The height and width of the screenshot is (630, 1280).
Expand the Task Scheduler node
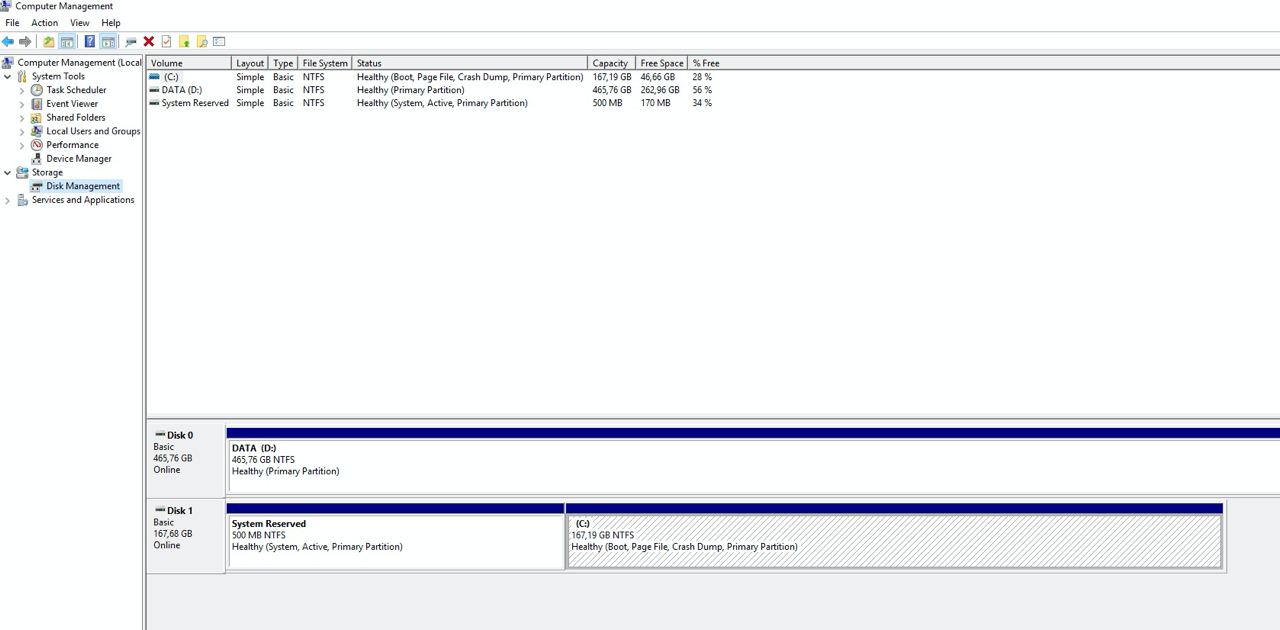[22, 90]
